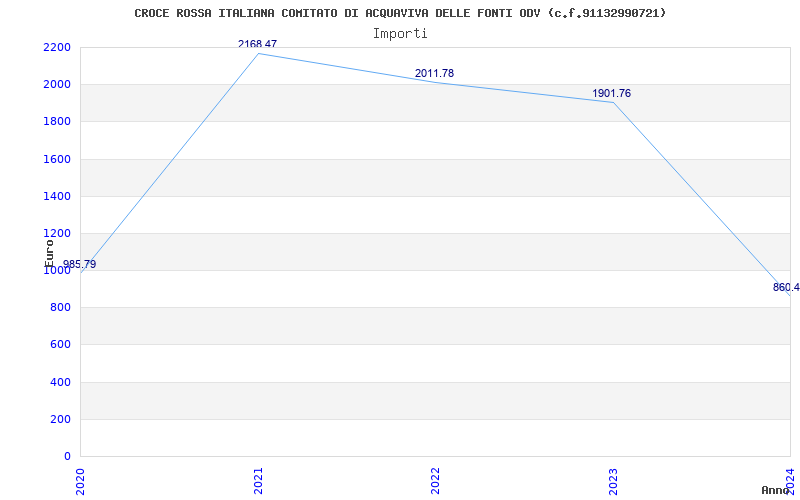Click the chart title CROCE ROSSA ITALIANA COMITATO

pyautogui.click(x=400, y=13)
